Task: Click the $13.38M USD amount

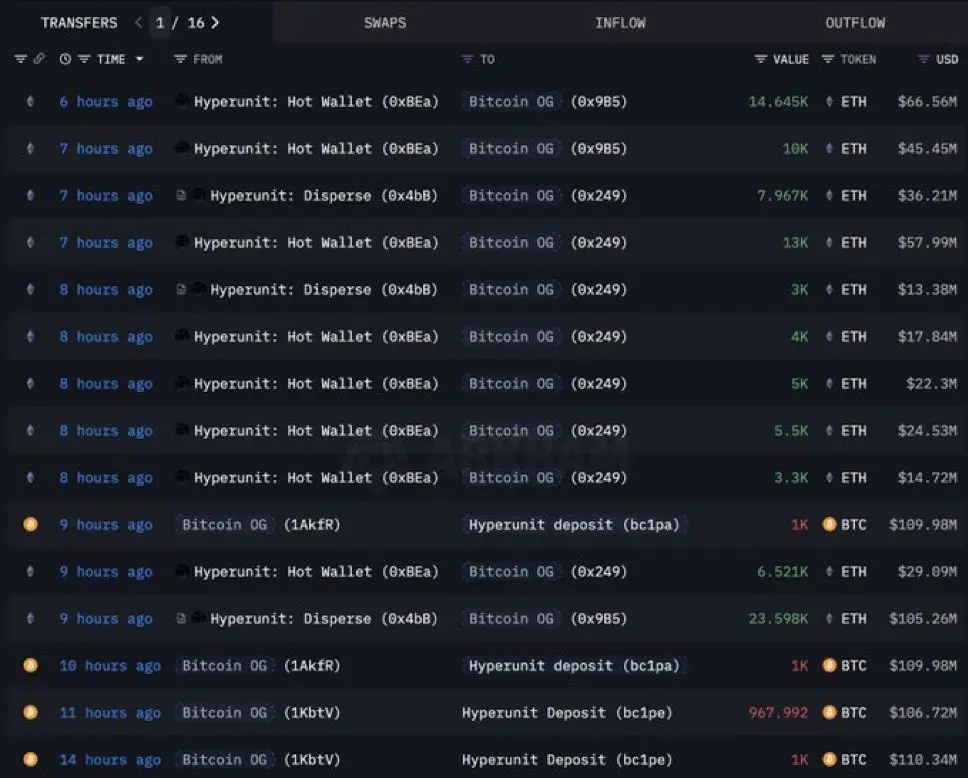Action: (x=927, y=290)
